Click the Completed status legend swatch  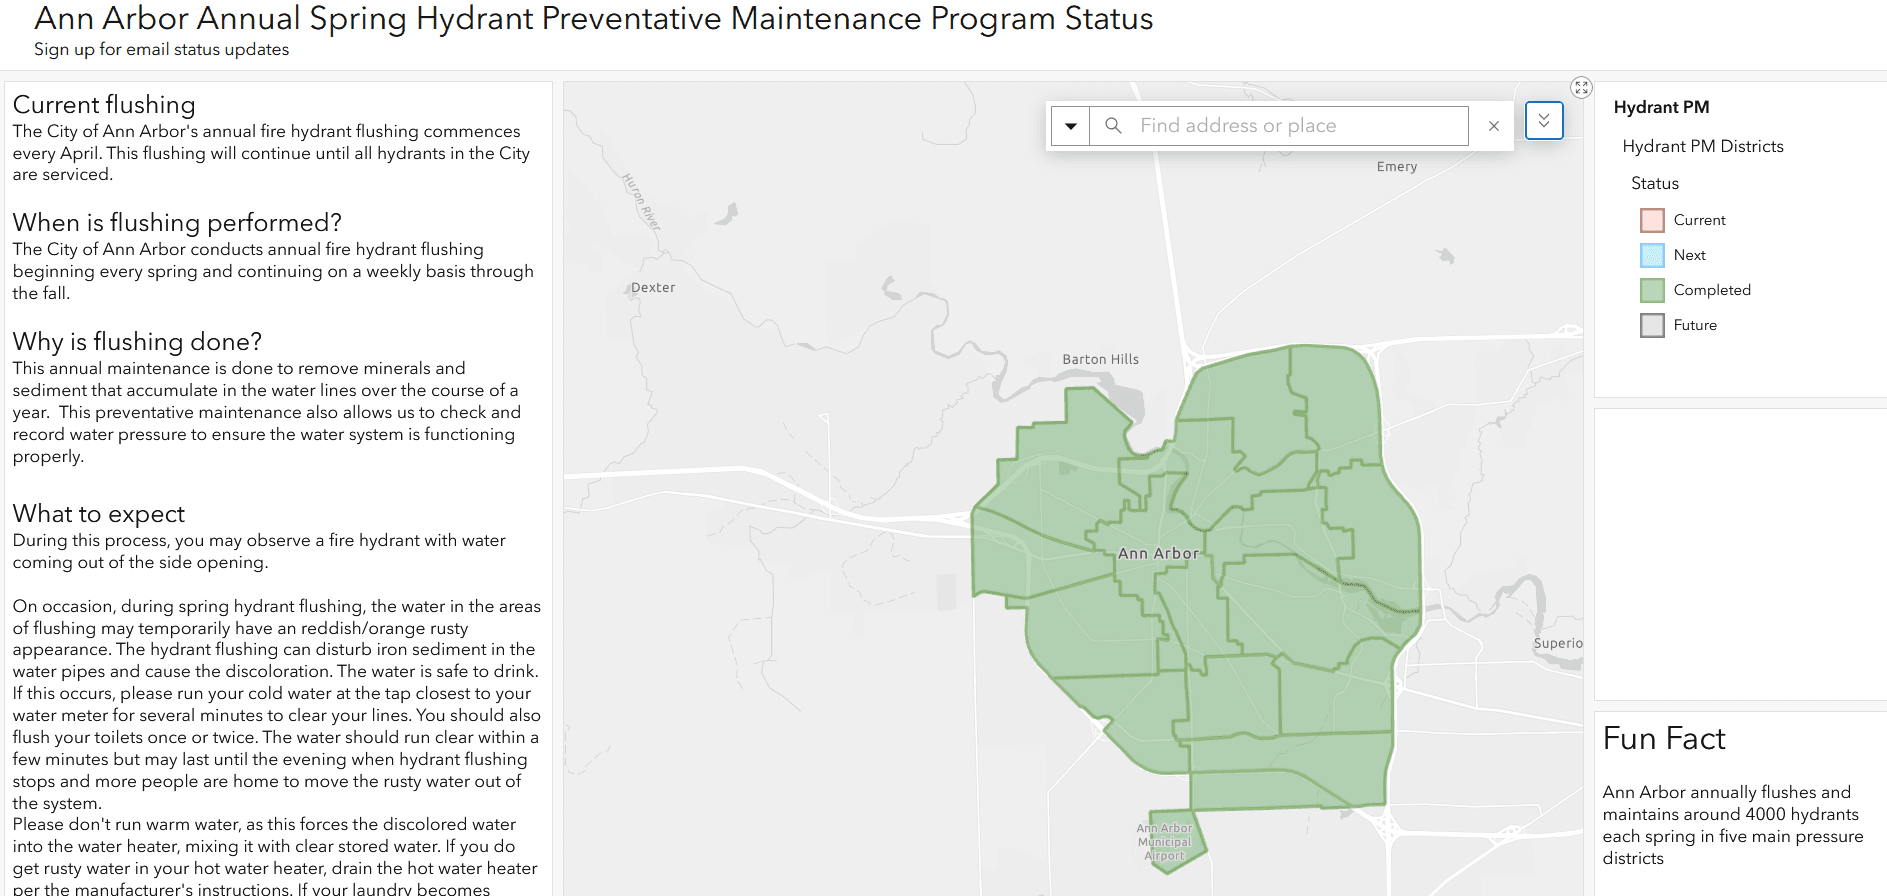[x=1652, y=290]
